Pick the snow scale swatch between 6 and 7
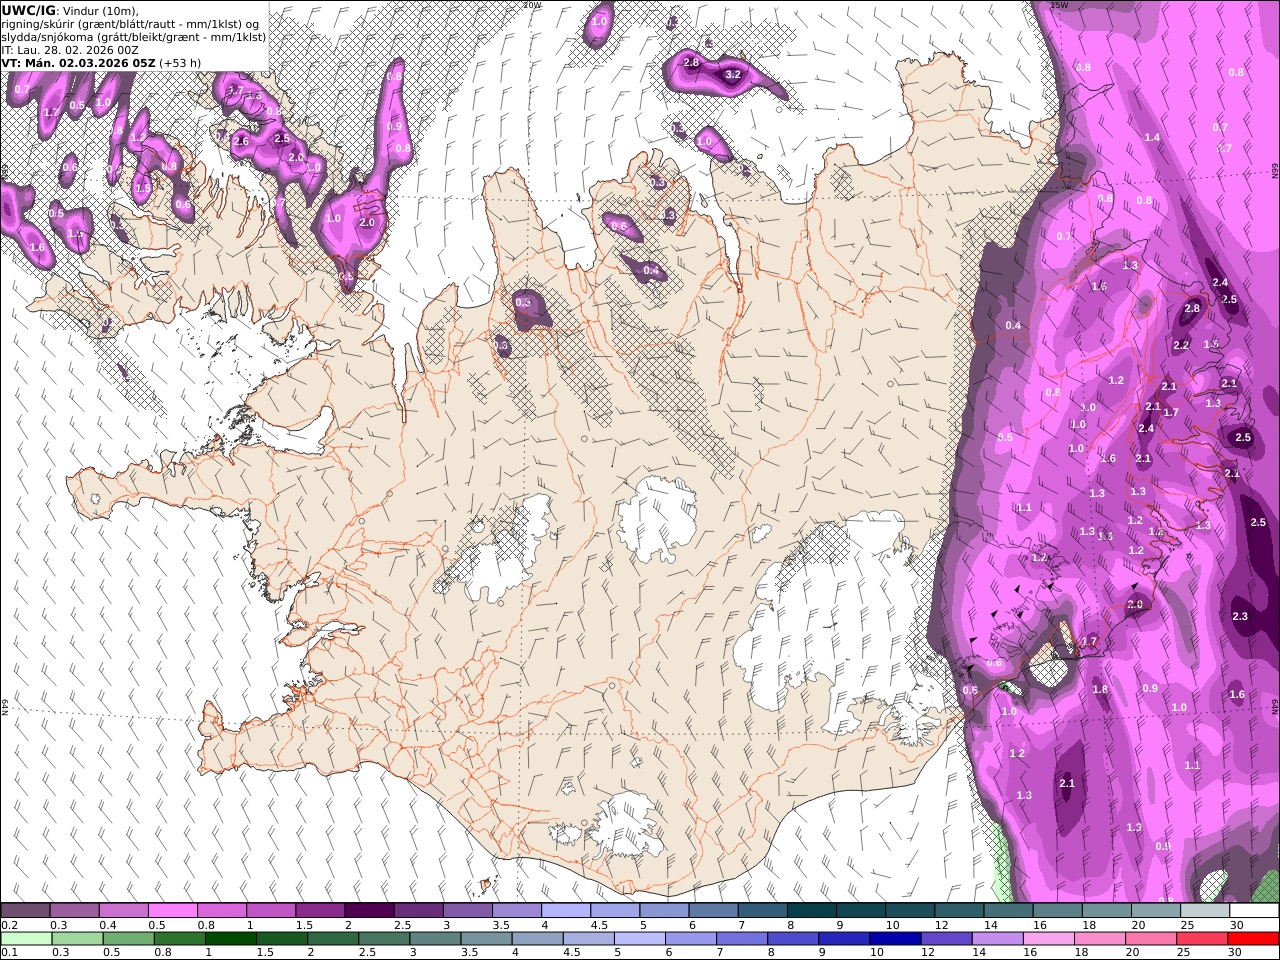The image size is (1280, 960). click(714, 910)
